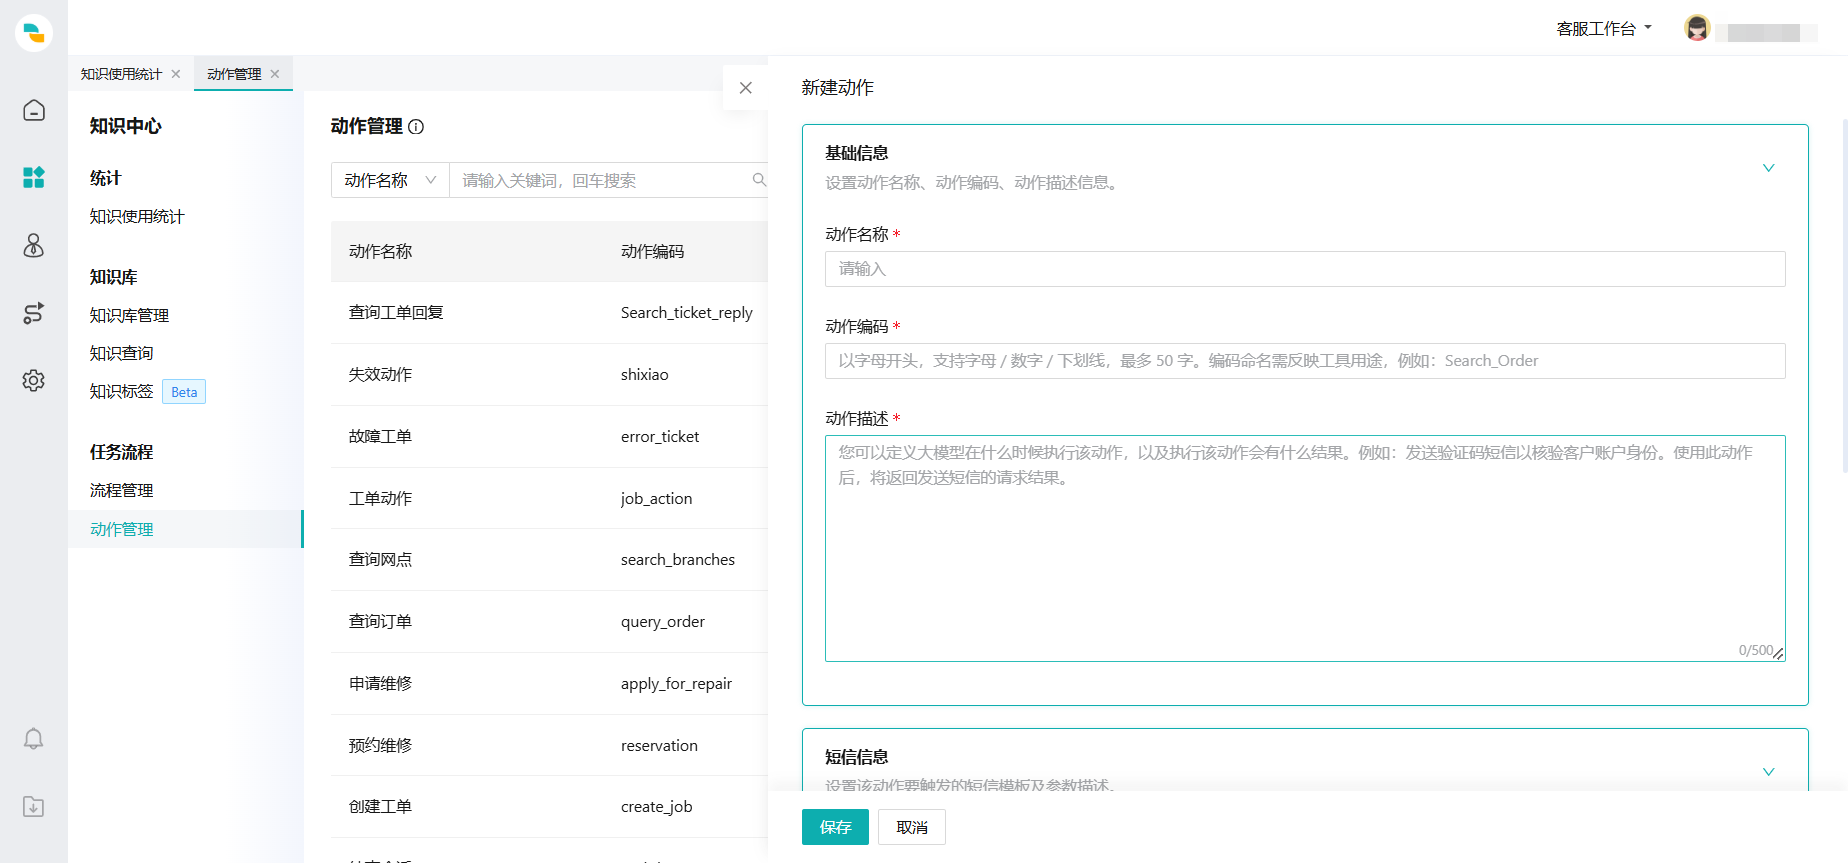Select 知识库管理 in the side menu

129,315
